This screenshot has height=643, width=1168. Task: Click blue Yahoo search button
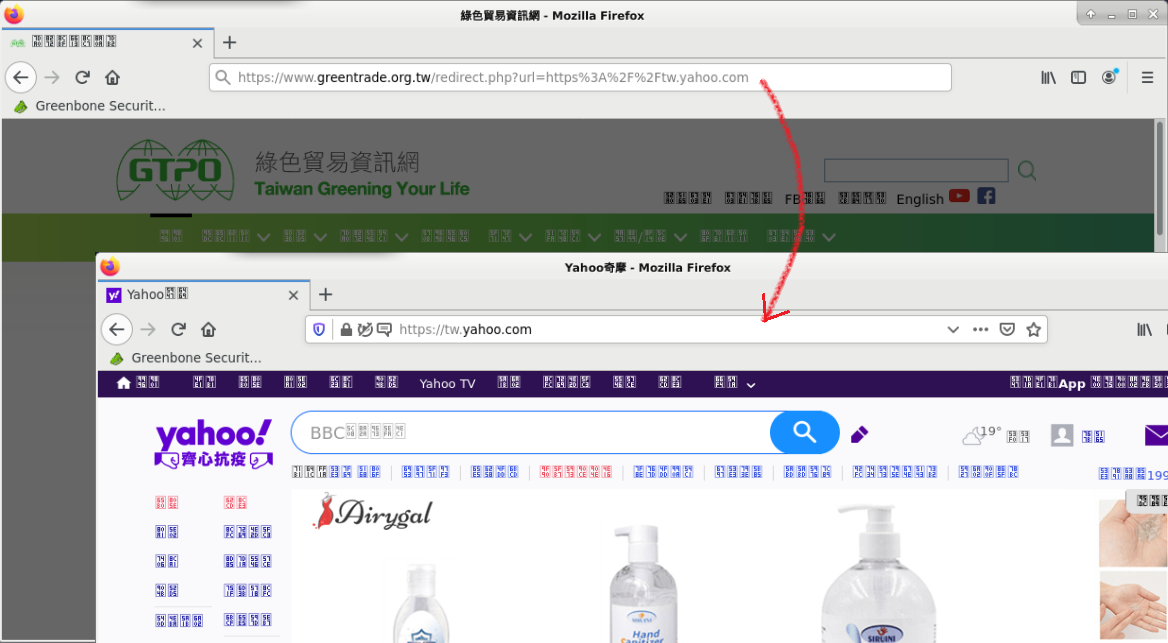click(804, 432)
